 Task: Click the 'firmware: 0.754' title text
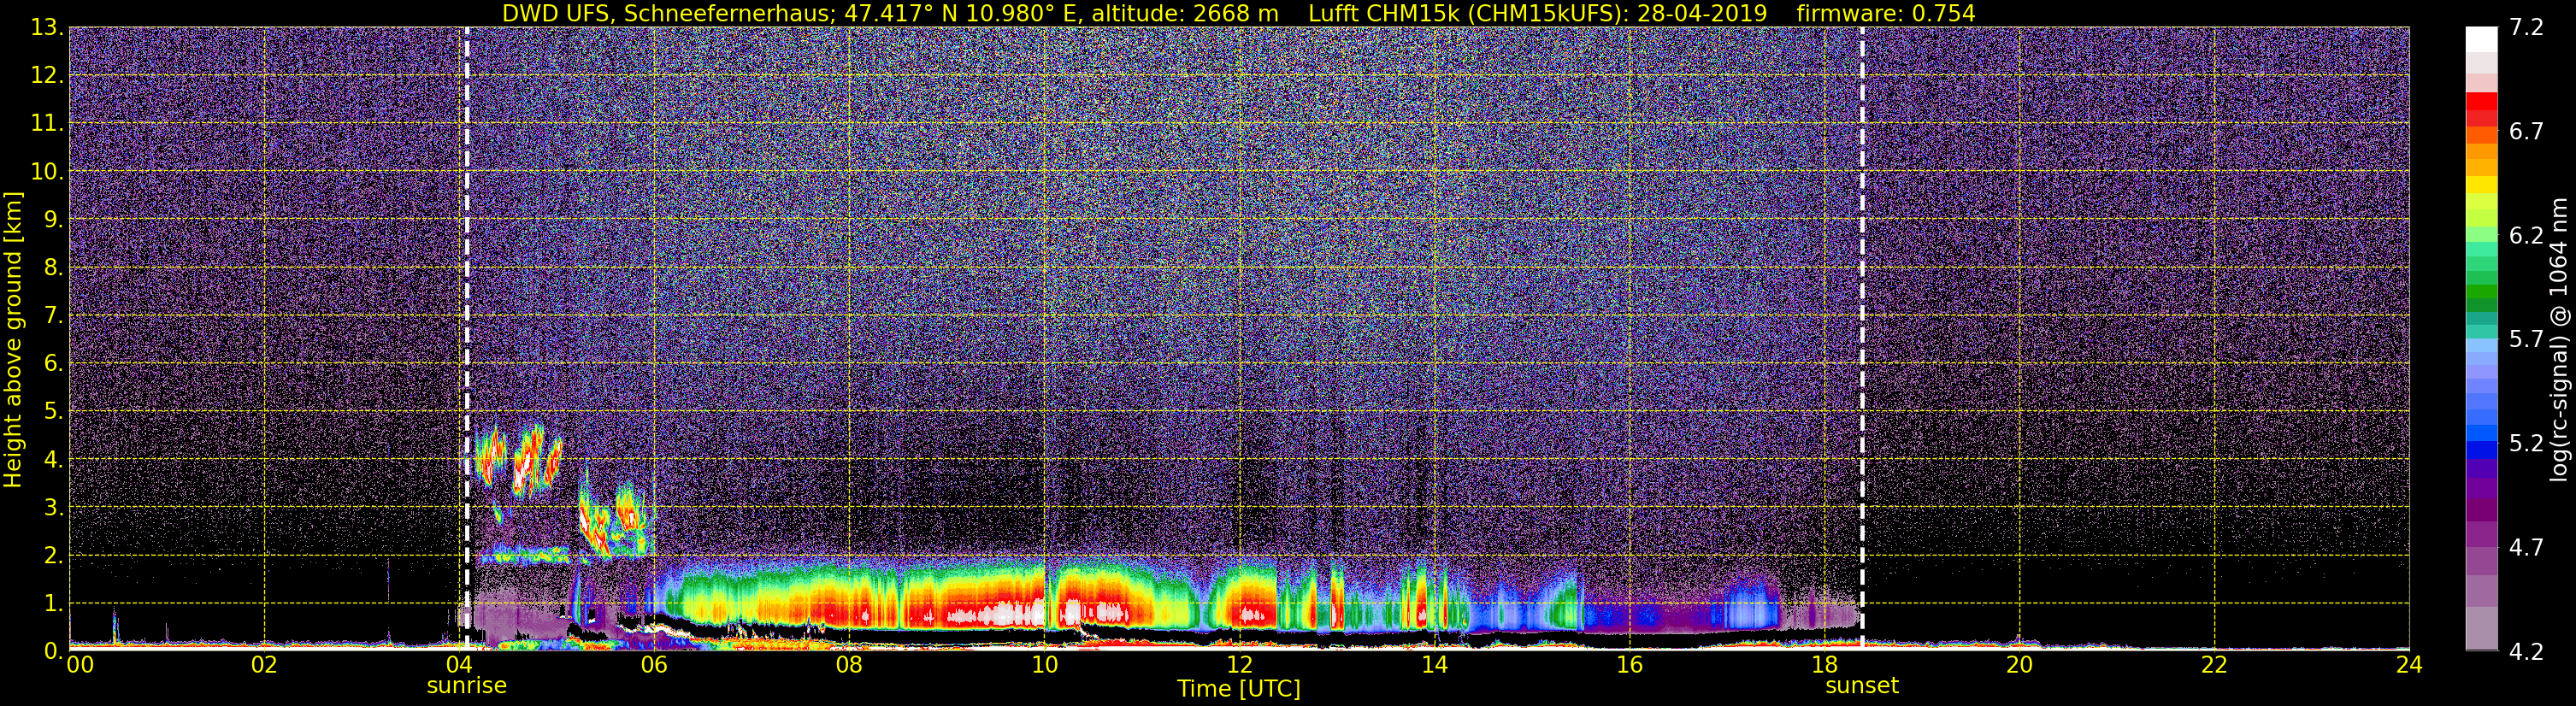click(x=1885, y=14)
